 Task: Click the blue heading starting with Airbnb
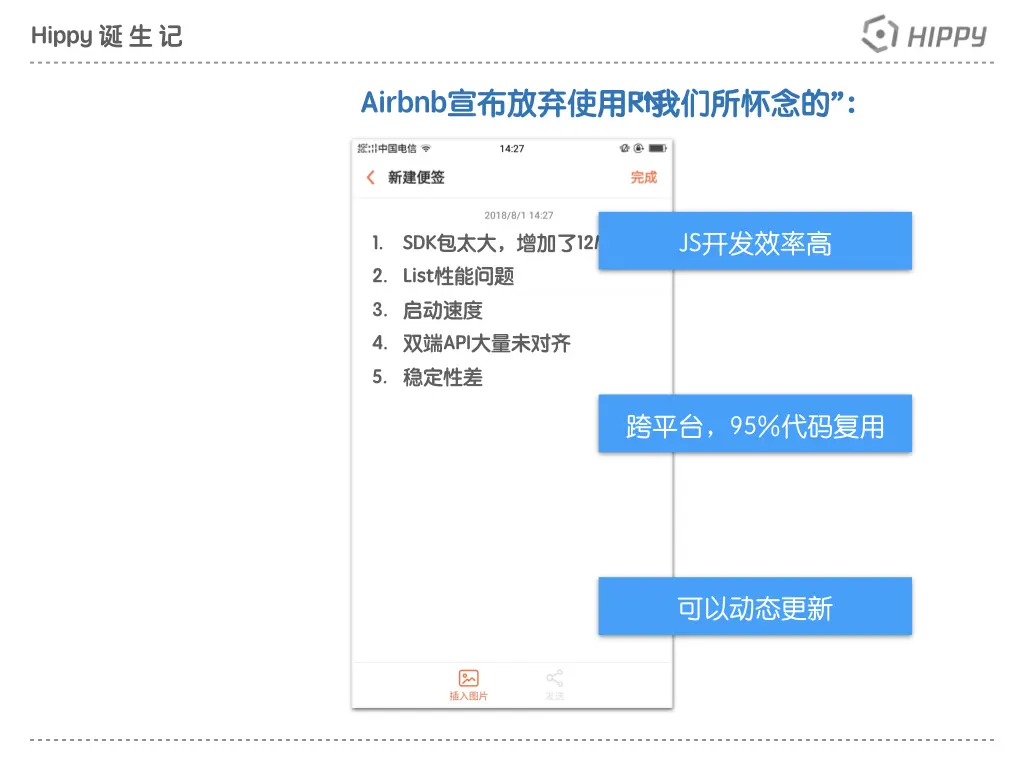pyautogui.click(x=609, y=103)
